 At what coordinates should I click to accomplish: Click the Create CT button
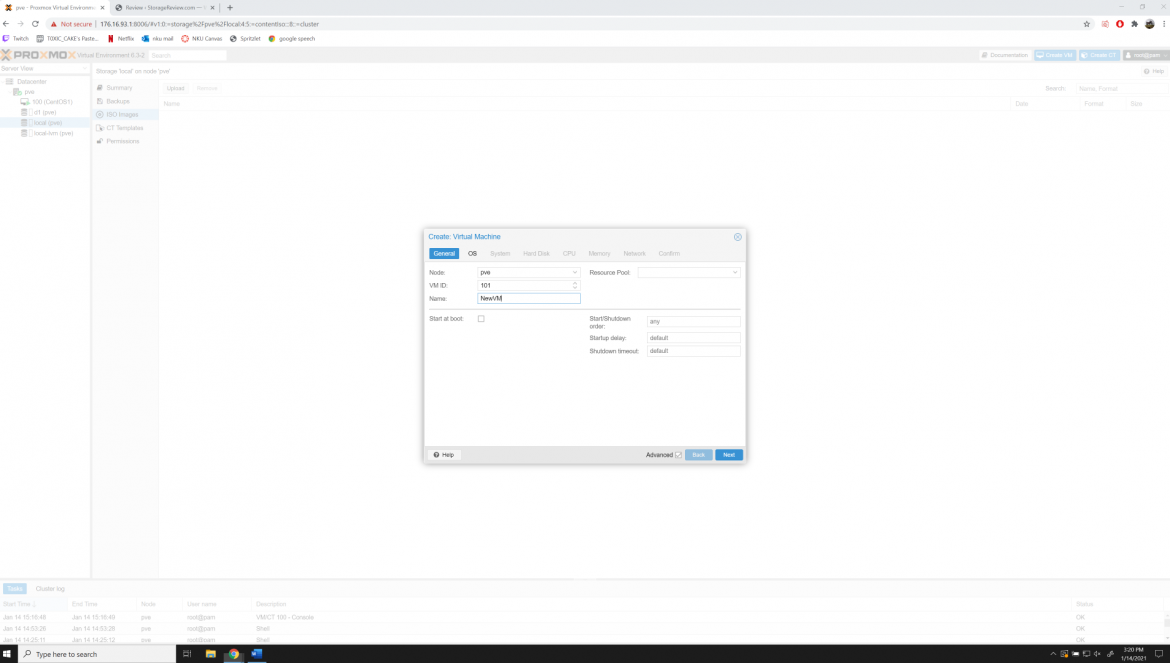click(1099, 55)
